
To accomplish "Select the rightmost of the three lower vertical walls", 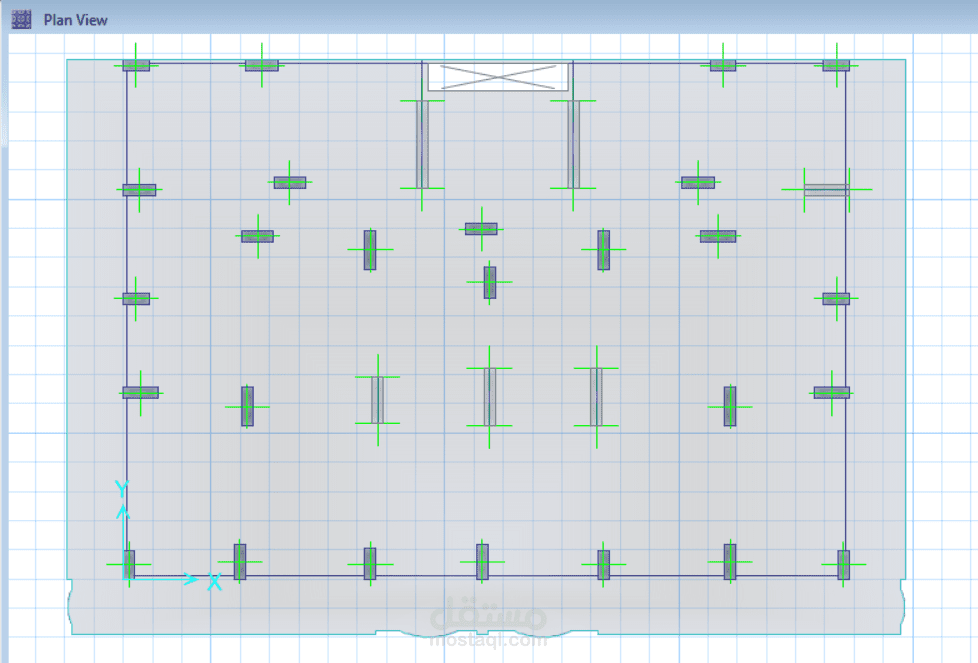I will click(596, 397).
